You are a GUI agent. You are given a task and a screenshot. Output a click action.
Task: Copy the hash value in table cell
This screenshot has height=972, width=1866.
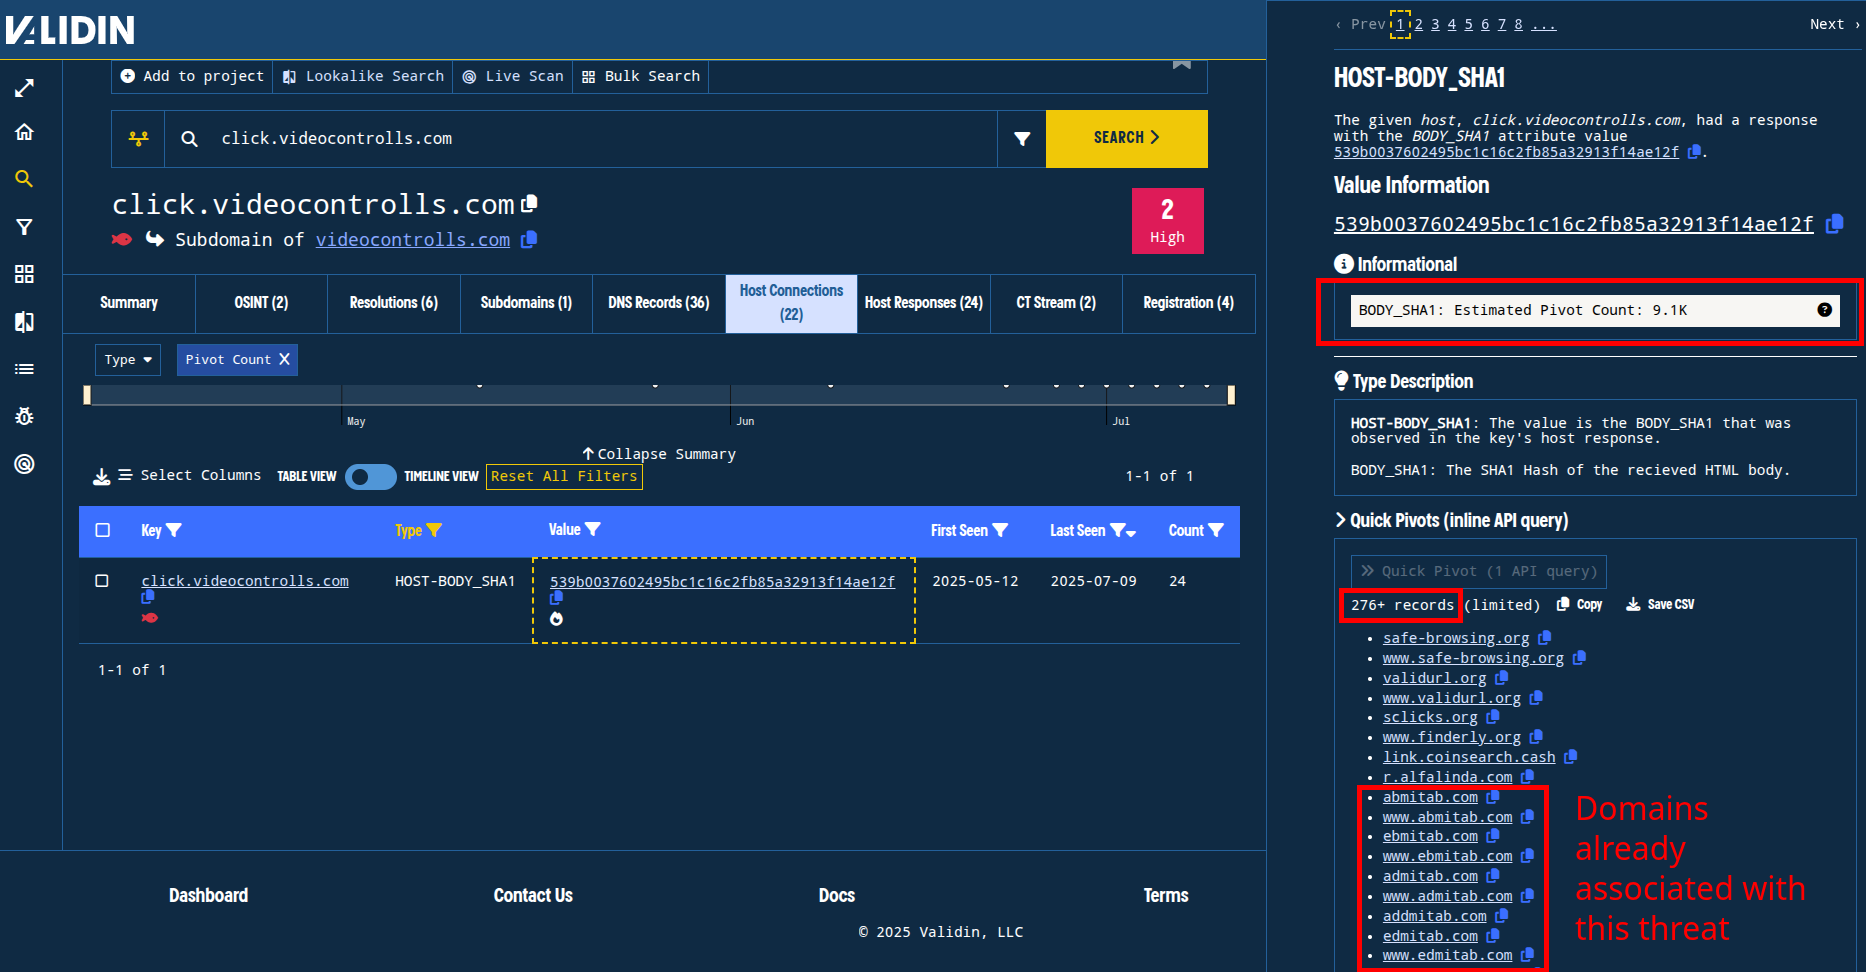pos(557,598)
